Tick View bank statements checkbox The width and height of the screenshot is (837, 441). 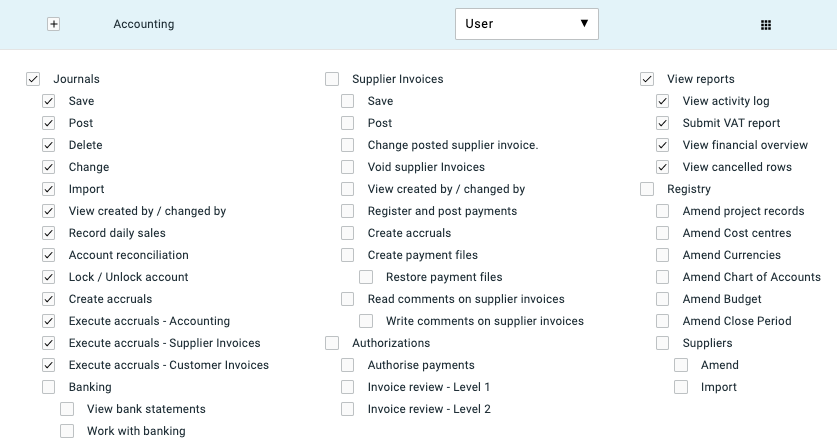(x=67, y=409)
